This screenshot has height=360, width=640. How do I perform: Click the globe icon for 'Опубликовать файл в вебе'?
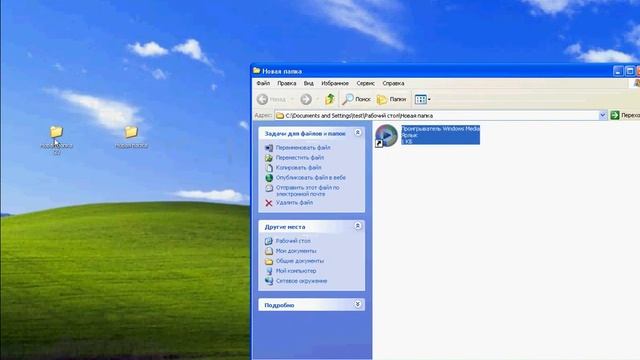(x=269, y=178)
